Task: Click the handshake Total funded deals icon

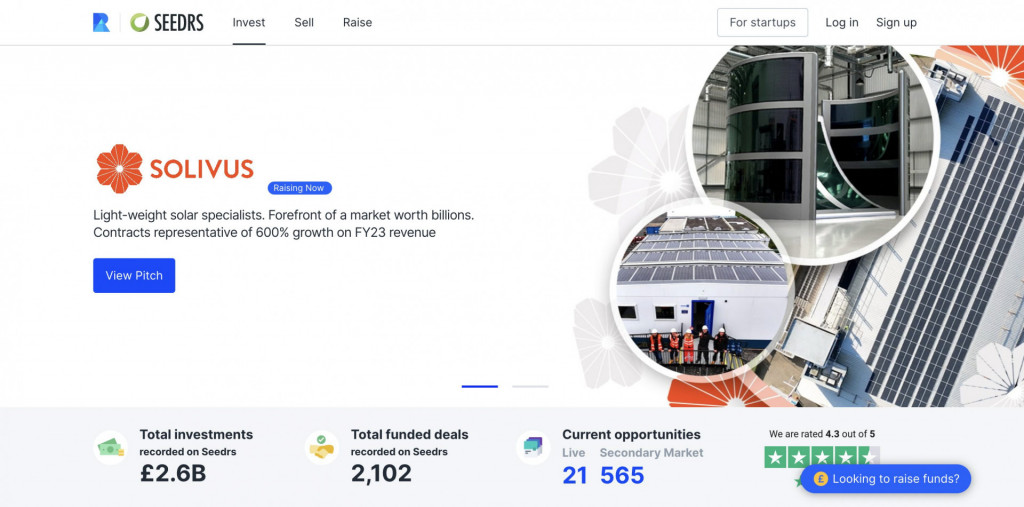Action: [x=321, y=448]
